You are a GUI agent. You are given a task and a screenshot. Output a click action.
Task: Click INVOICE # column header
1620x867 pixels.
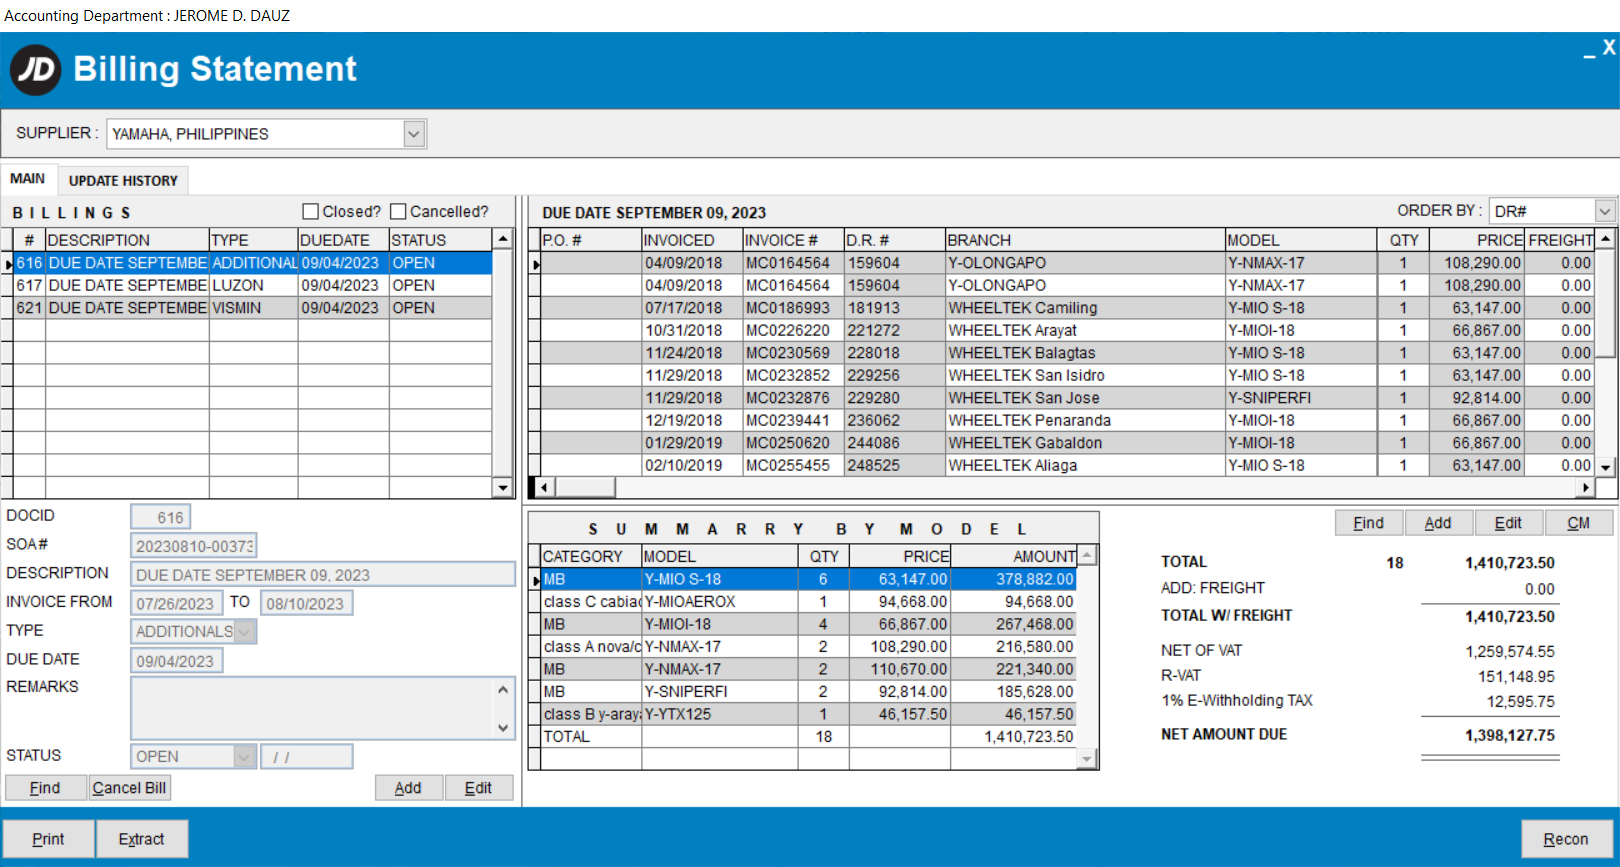click(793, 240)
